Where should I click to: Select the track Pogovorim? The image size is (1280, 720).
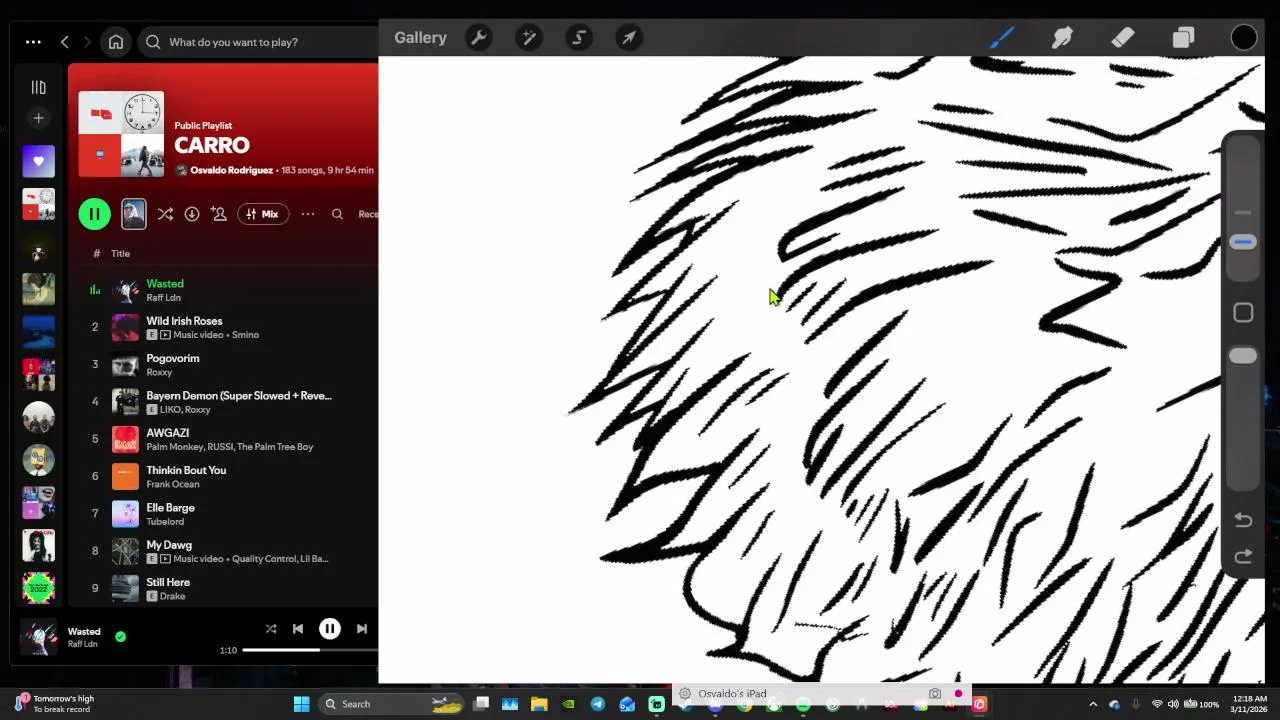point(173,358)
